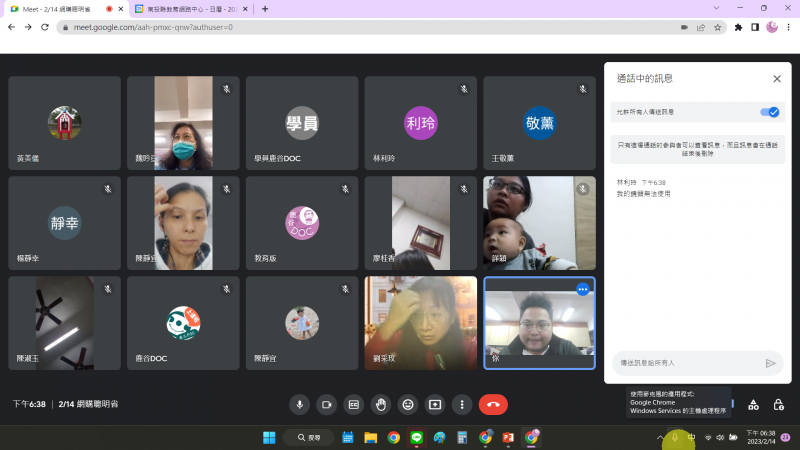
Task: Open more options three-dot menu
Action: (462, 405)
